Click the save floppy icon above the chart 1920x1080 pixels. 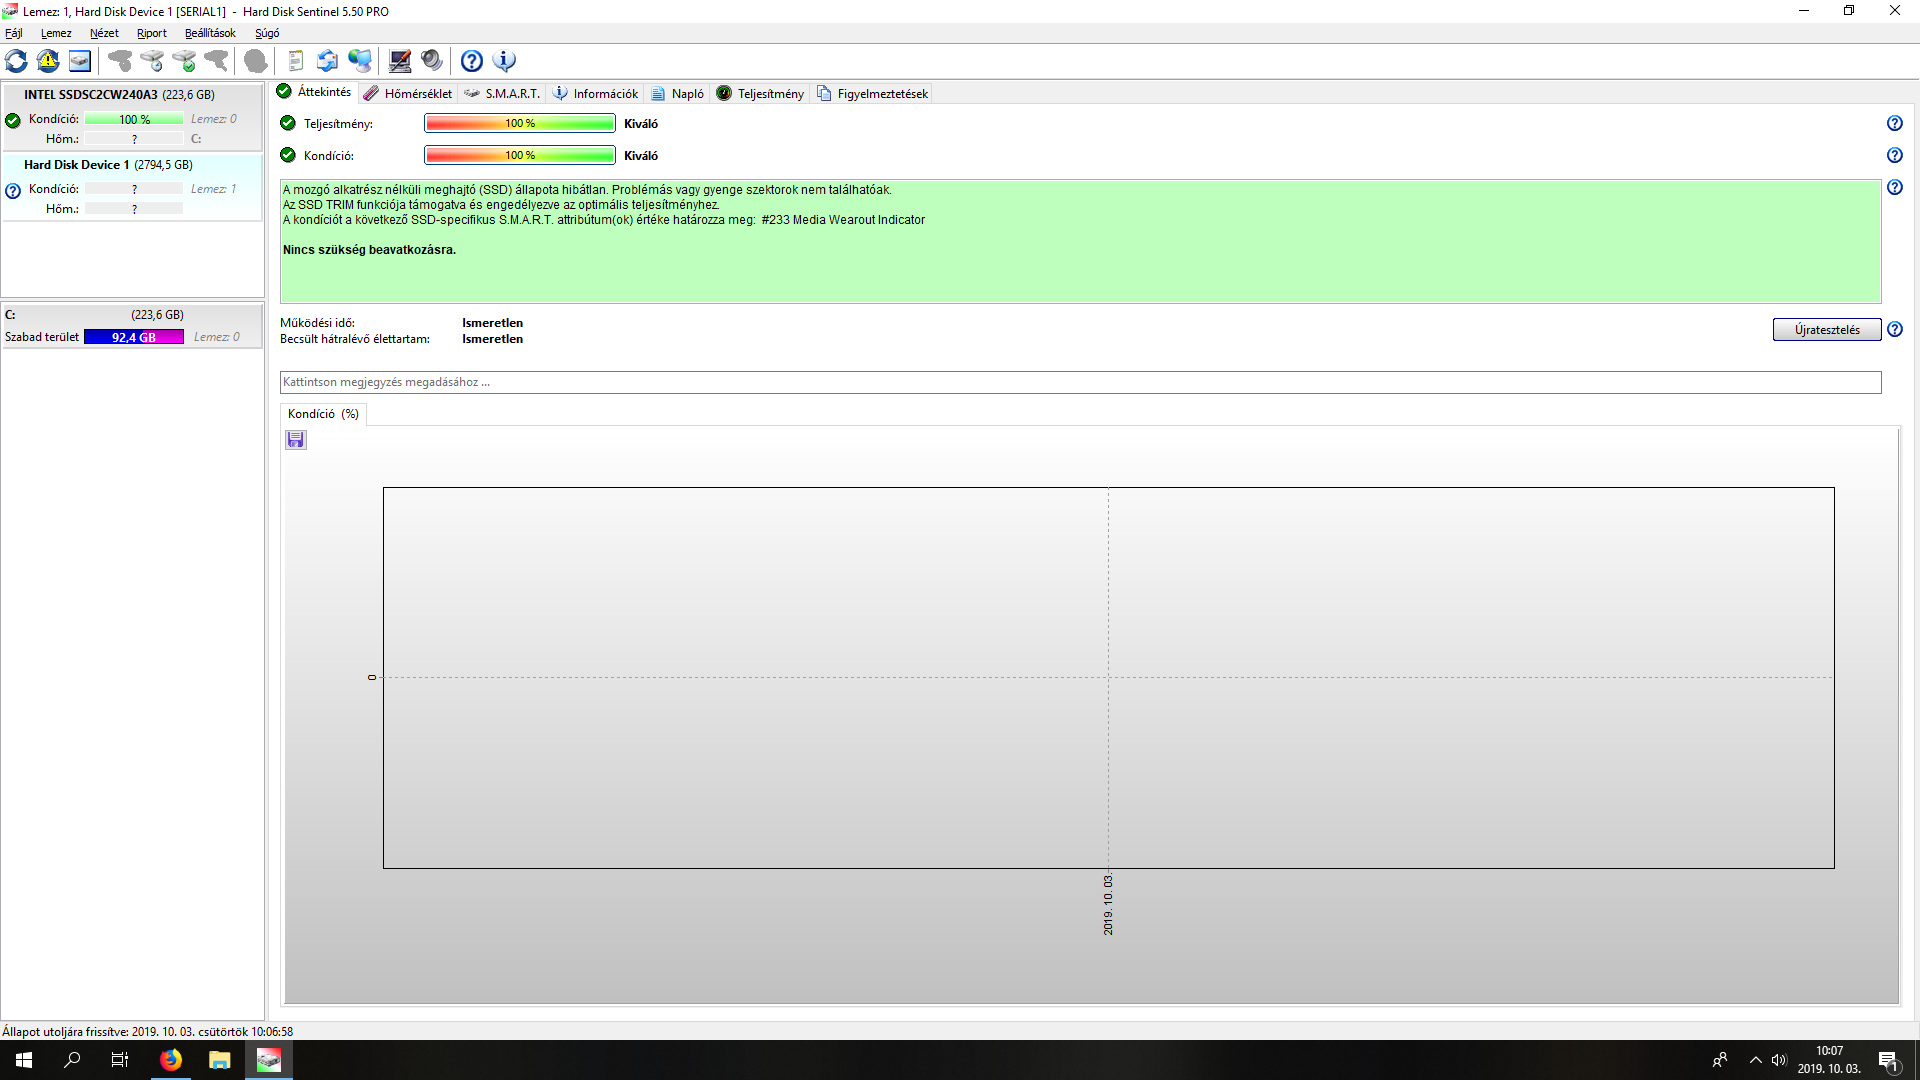[x=296, y=440]
